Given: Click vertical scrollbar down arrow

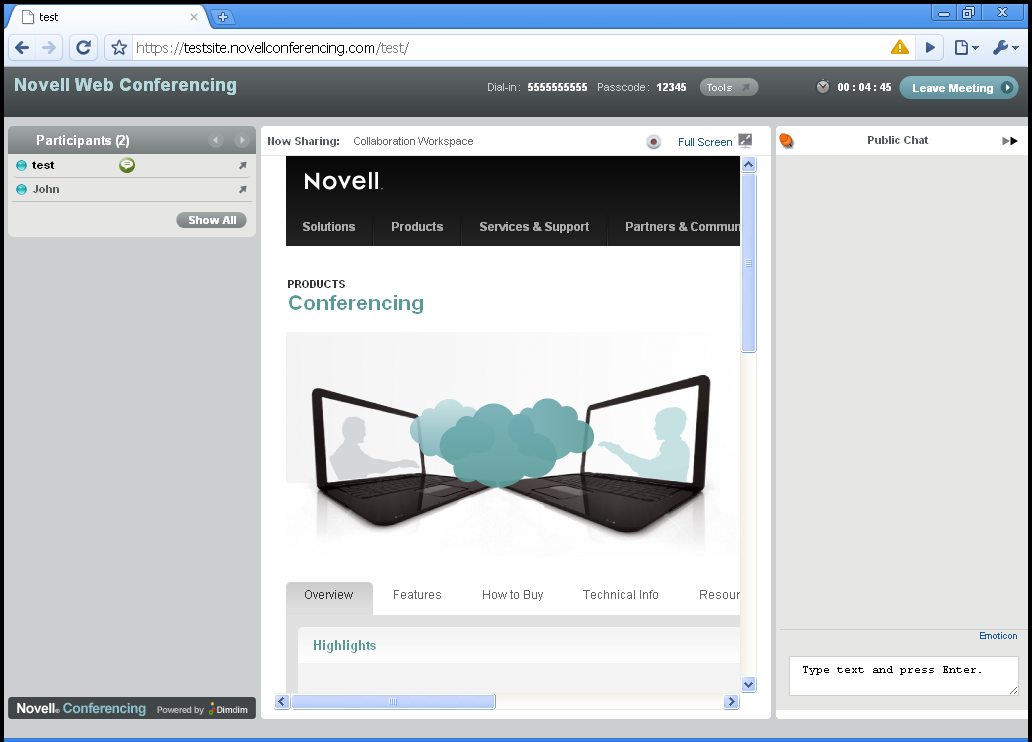Looking at the screenshot, I should click(x=748, y=685).
